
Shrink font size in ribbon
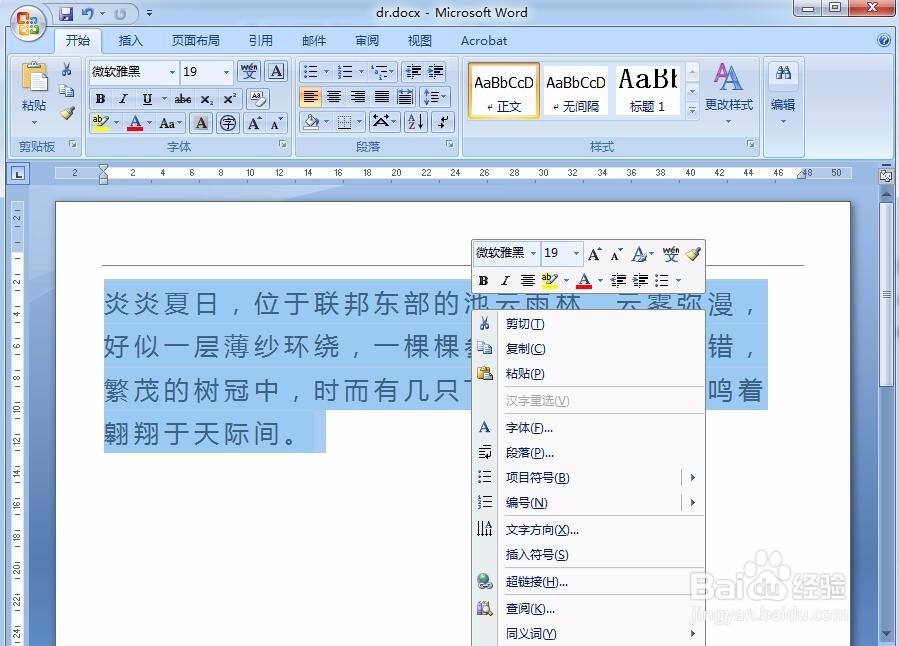point(276,123)
